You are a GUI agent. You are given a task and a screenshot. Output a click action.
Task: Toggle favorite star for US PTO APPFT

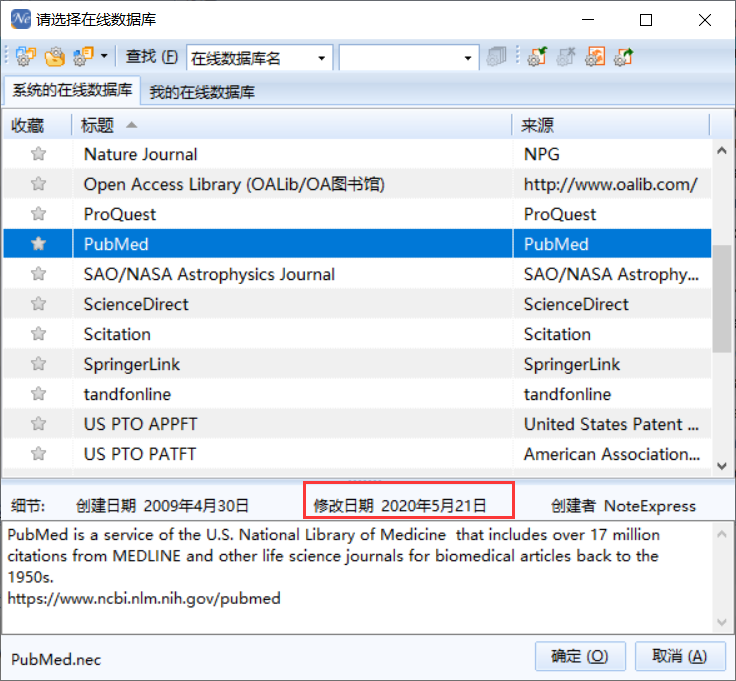(x=38, y=424)
